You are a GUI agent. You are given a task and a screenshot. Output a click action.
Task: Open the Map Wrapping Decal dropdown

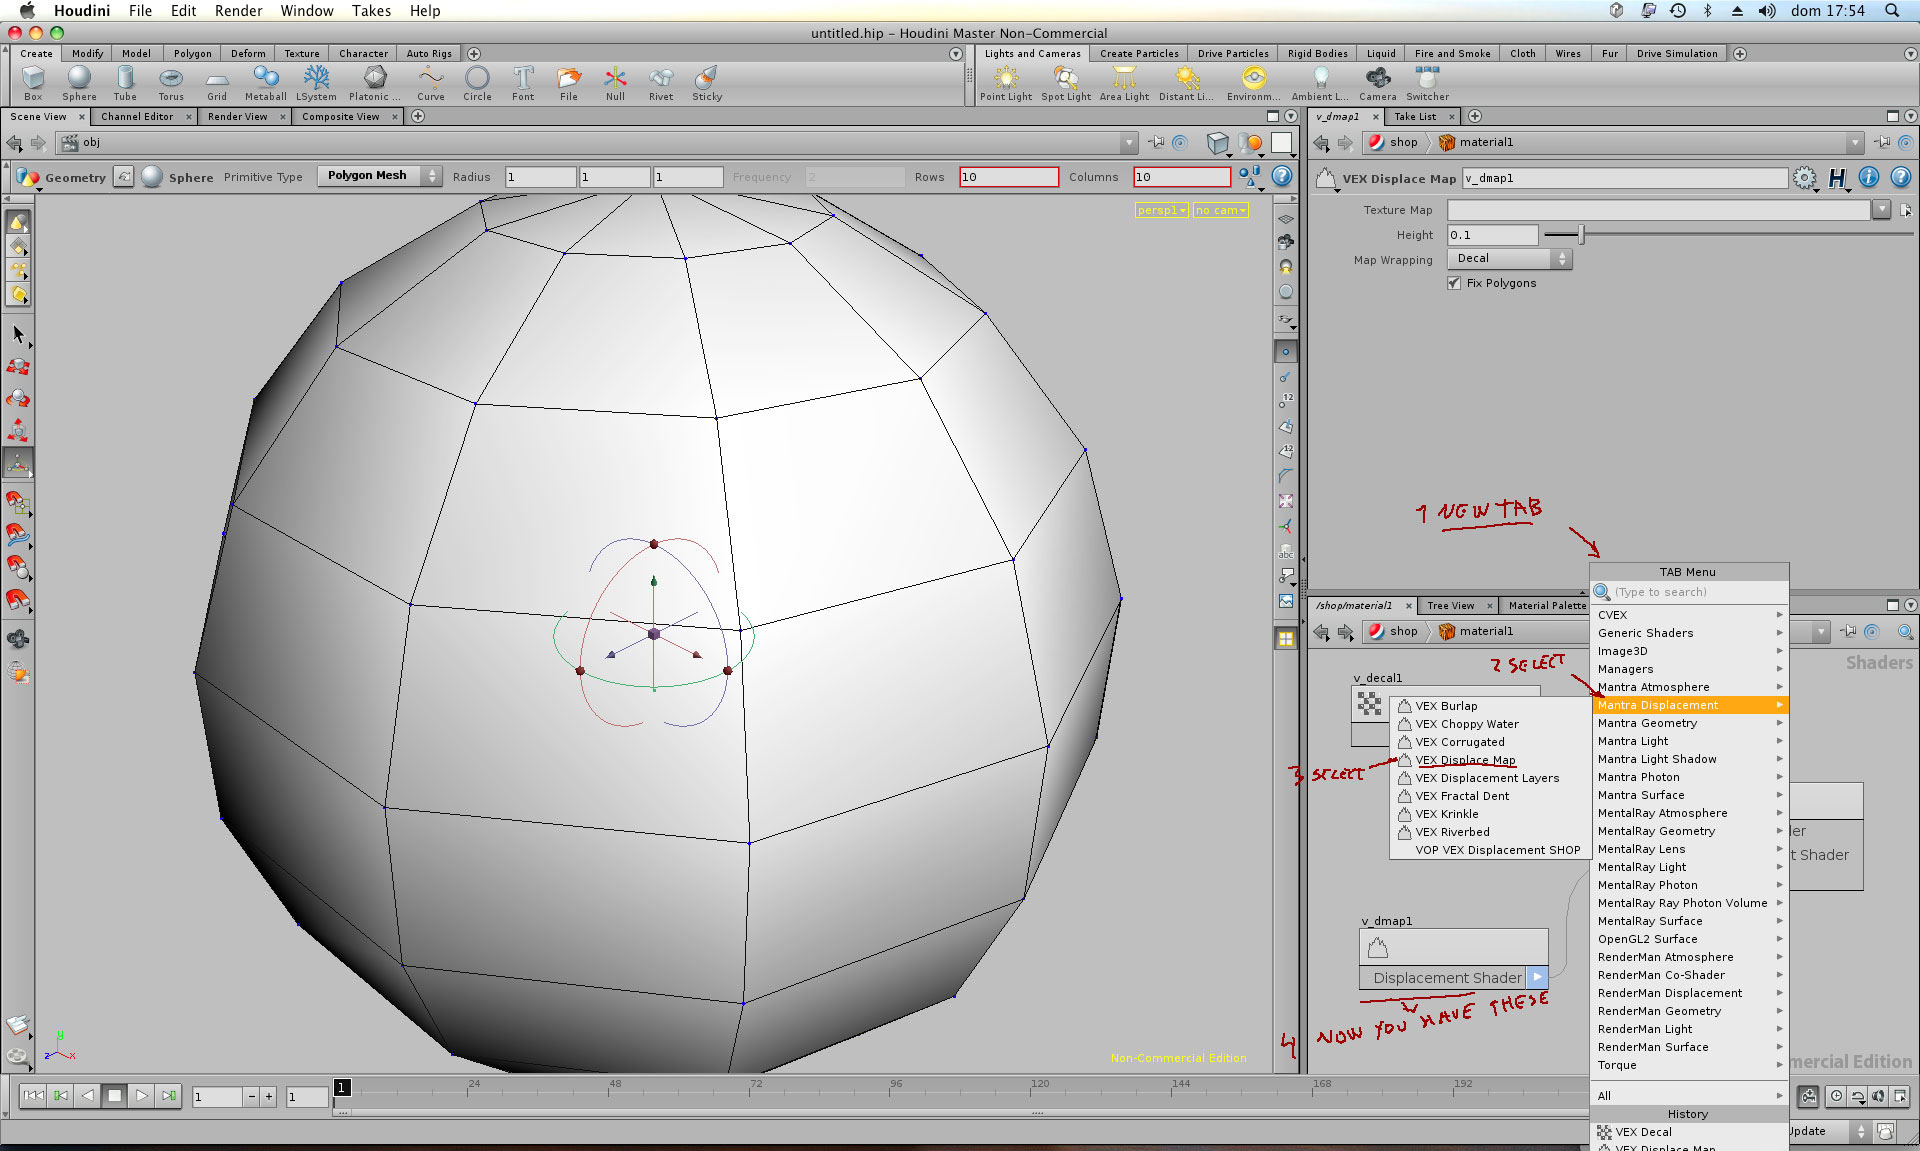click(x=1510, y=259)
